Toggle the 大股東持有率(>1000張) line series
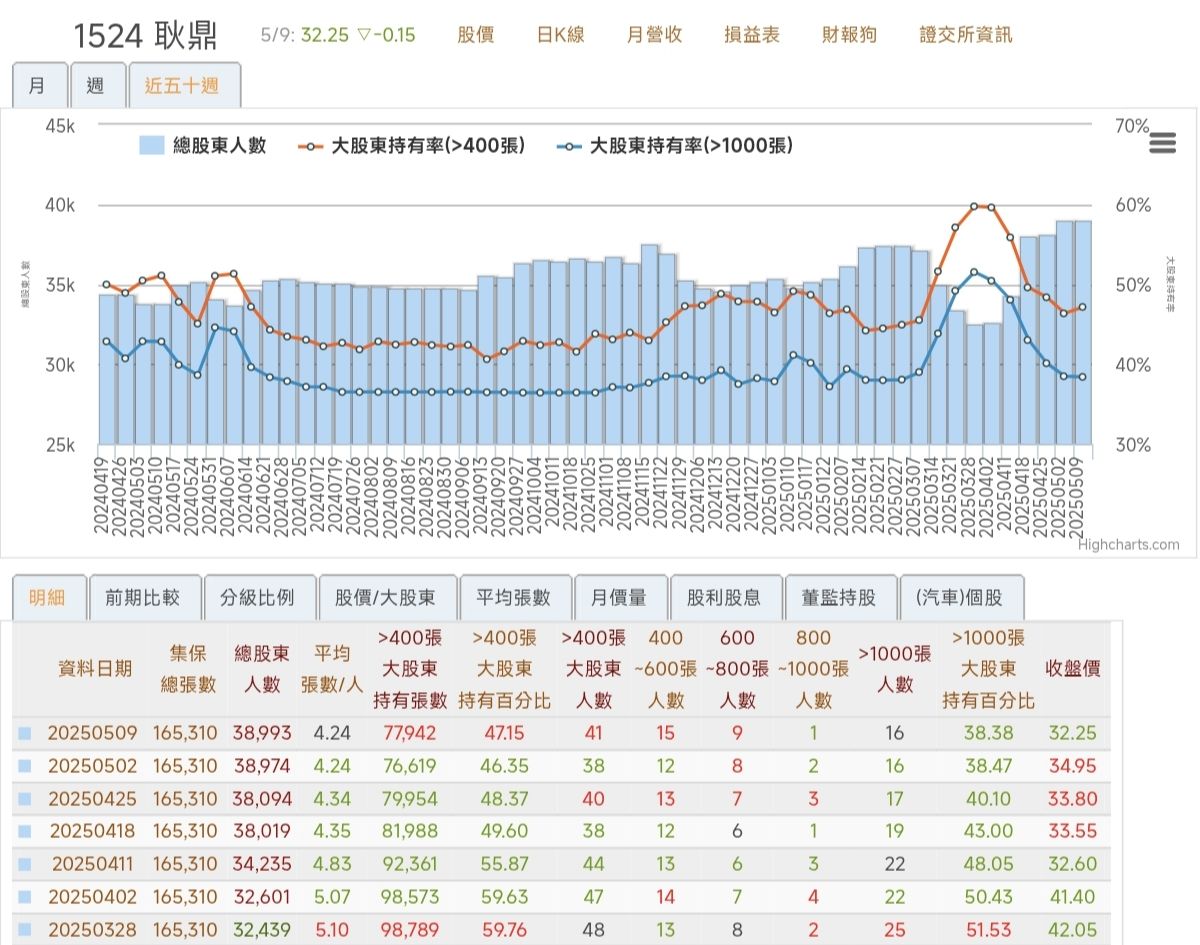The image size is (1200, 945). coord(676,146)
